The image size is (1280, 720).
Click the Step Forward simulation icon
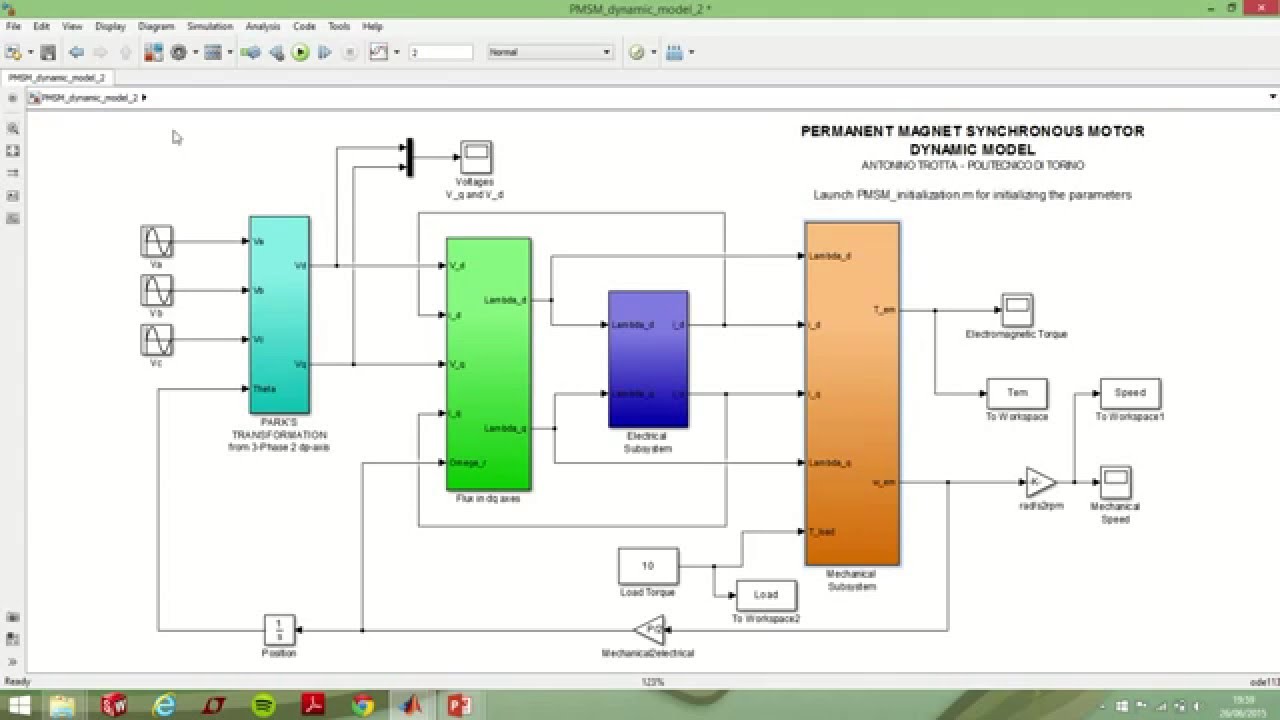coord(324,52)
